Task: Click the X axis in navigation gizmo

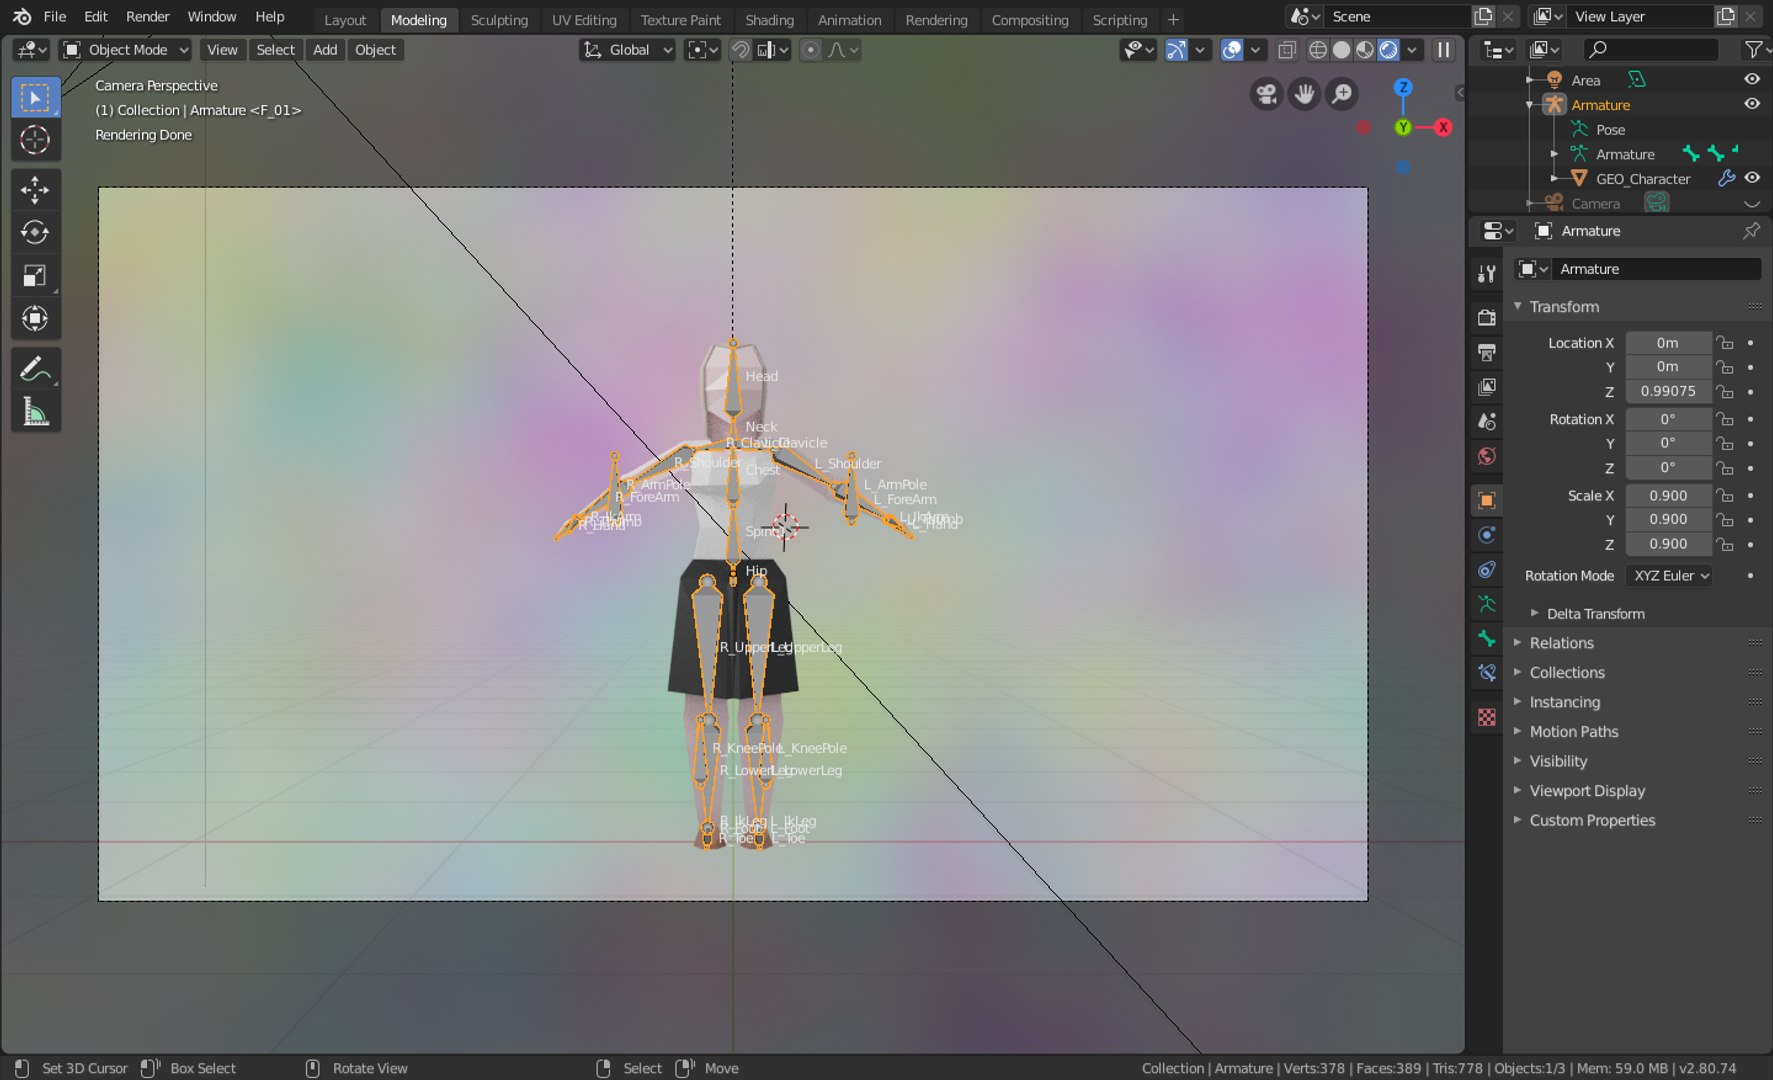Action: [x=1443, y=127]
